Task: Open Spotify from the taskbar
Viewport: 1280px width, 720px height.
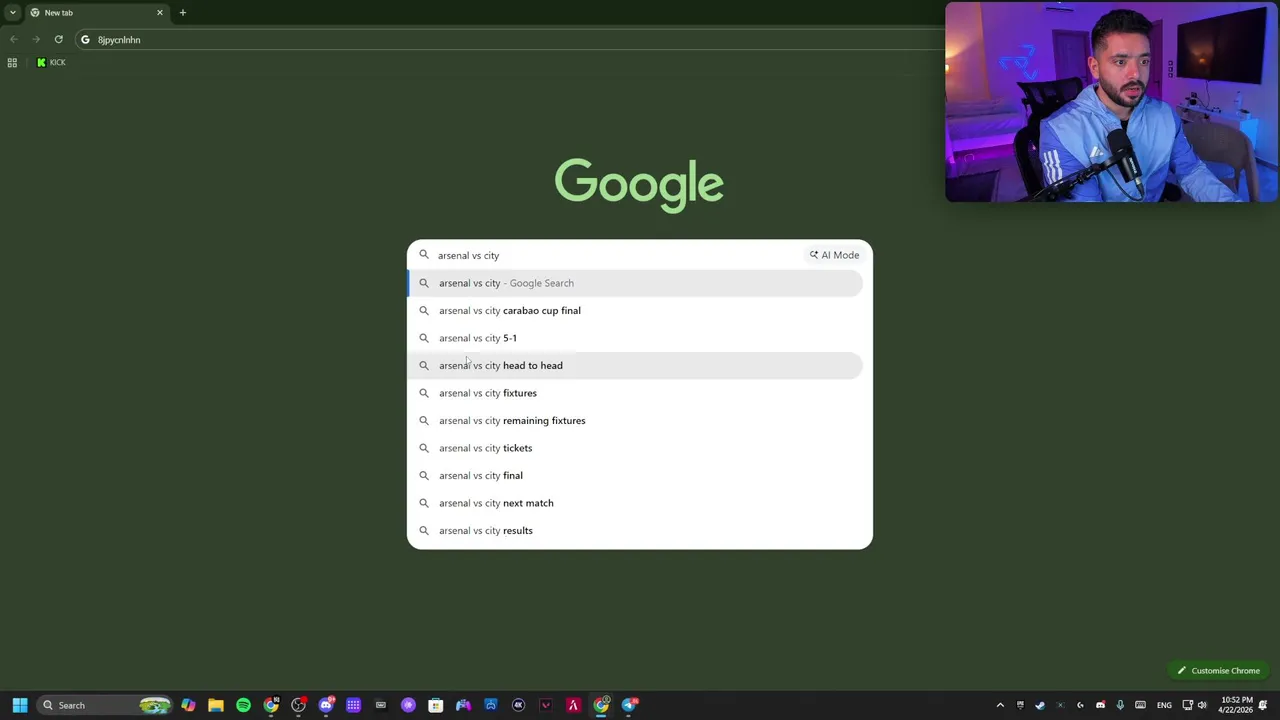Action: pyautogui.click(x=243, y=705)
